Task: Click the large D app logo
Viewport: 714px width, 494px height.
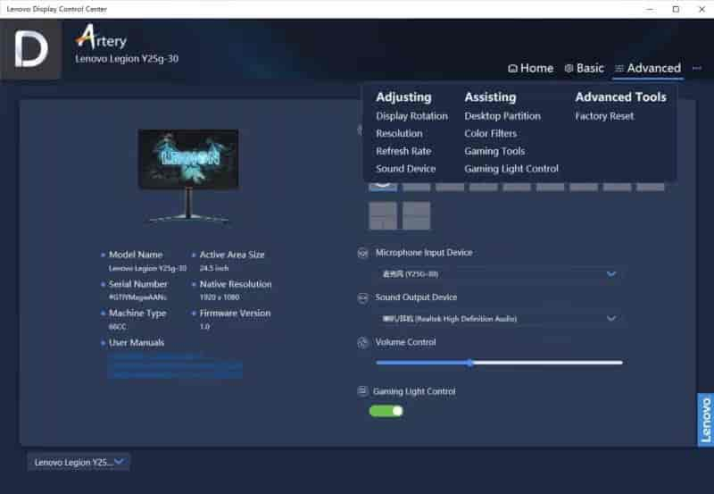Action: [31, 49]
